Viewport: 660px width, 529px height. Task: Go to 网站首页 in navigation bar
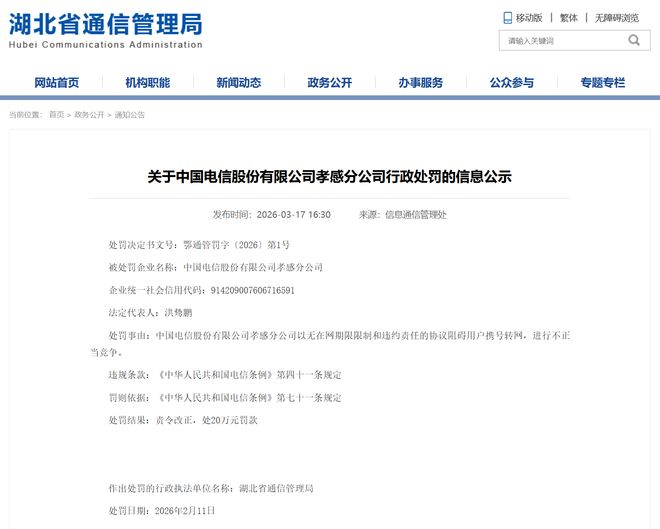[x=56, y=82]
